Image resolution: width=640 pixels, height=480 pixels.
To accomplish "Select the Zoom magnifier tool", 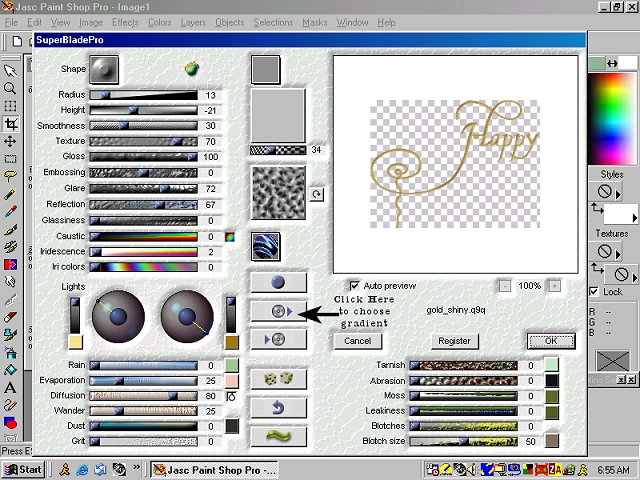I will click(x=10, y=88).
